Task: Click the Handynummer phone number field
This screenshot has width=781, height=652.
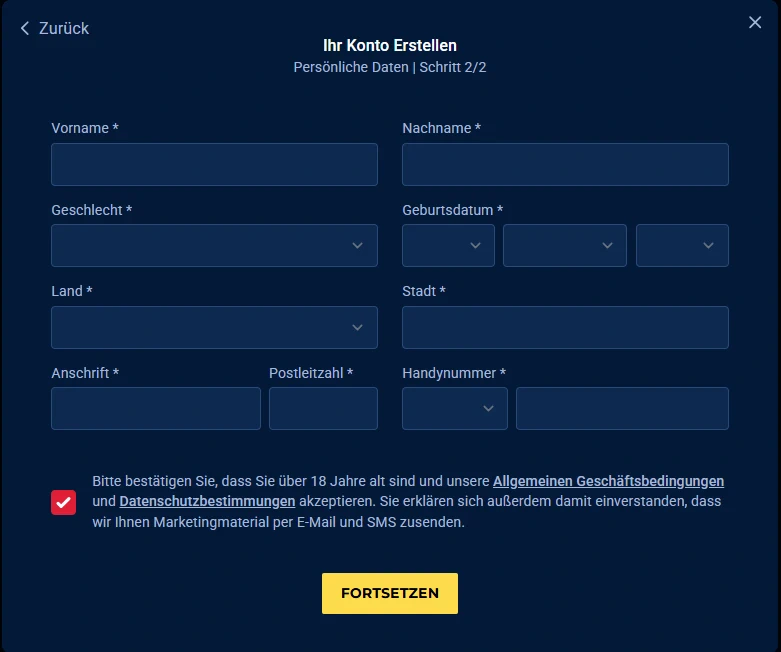Action: click(x=622, y=408)
